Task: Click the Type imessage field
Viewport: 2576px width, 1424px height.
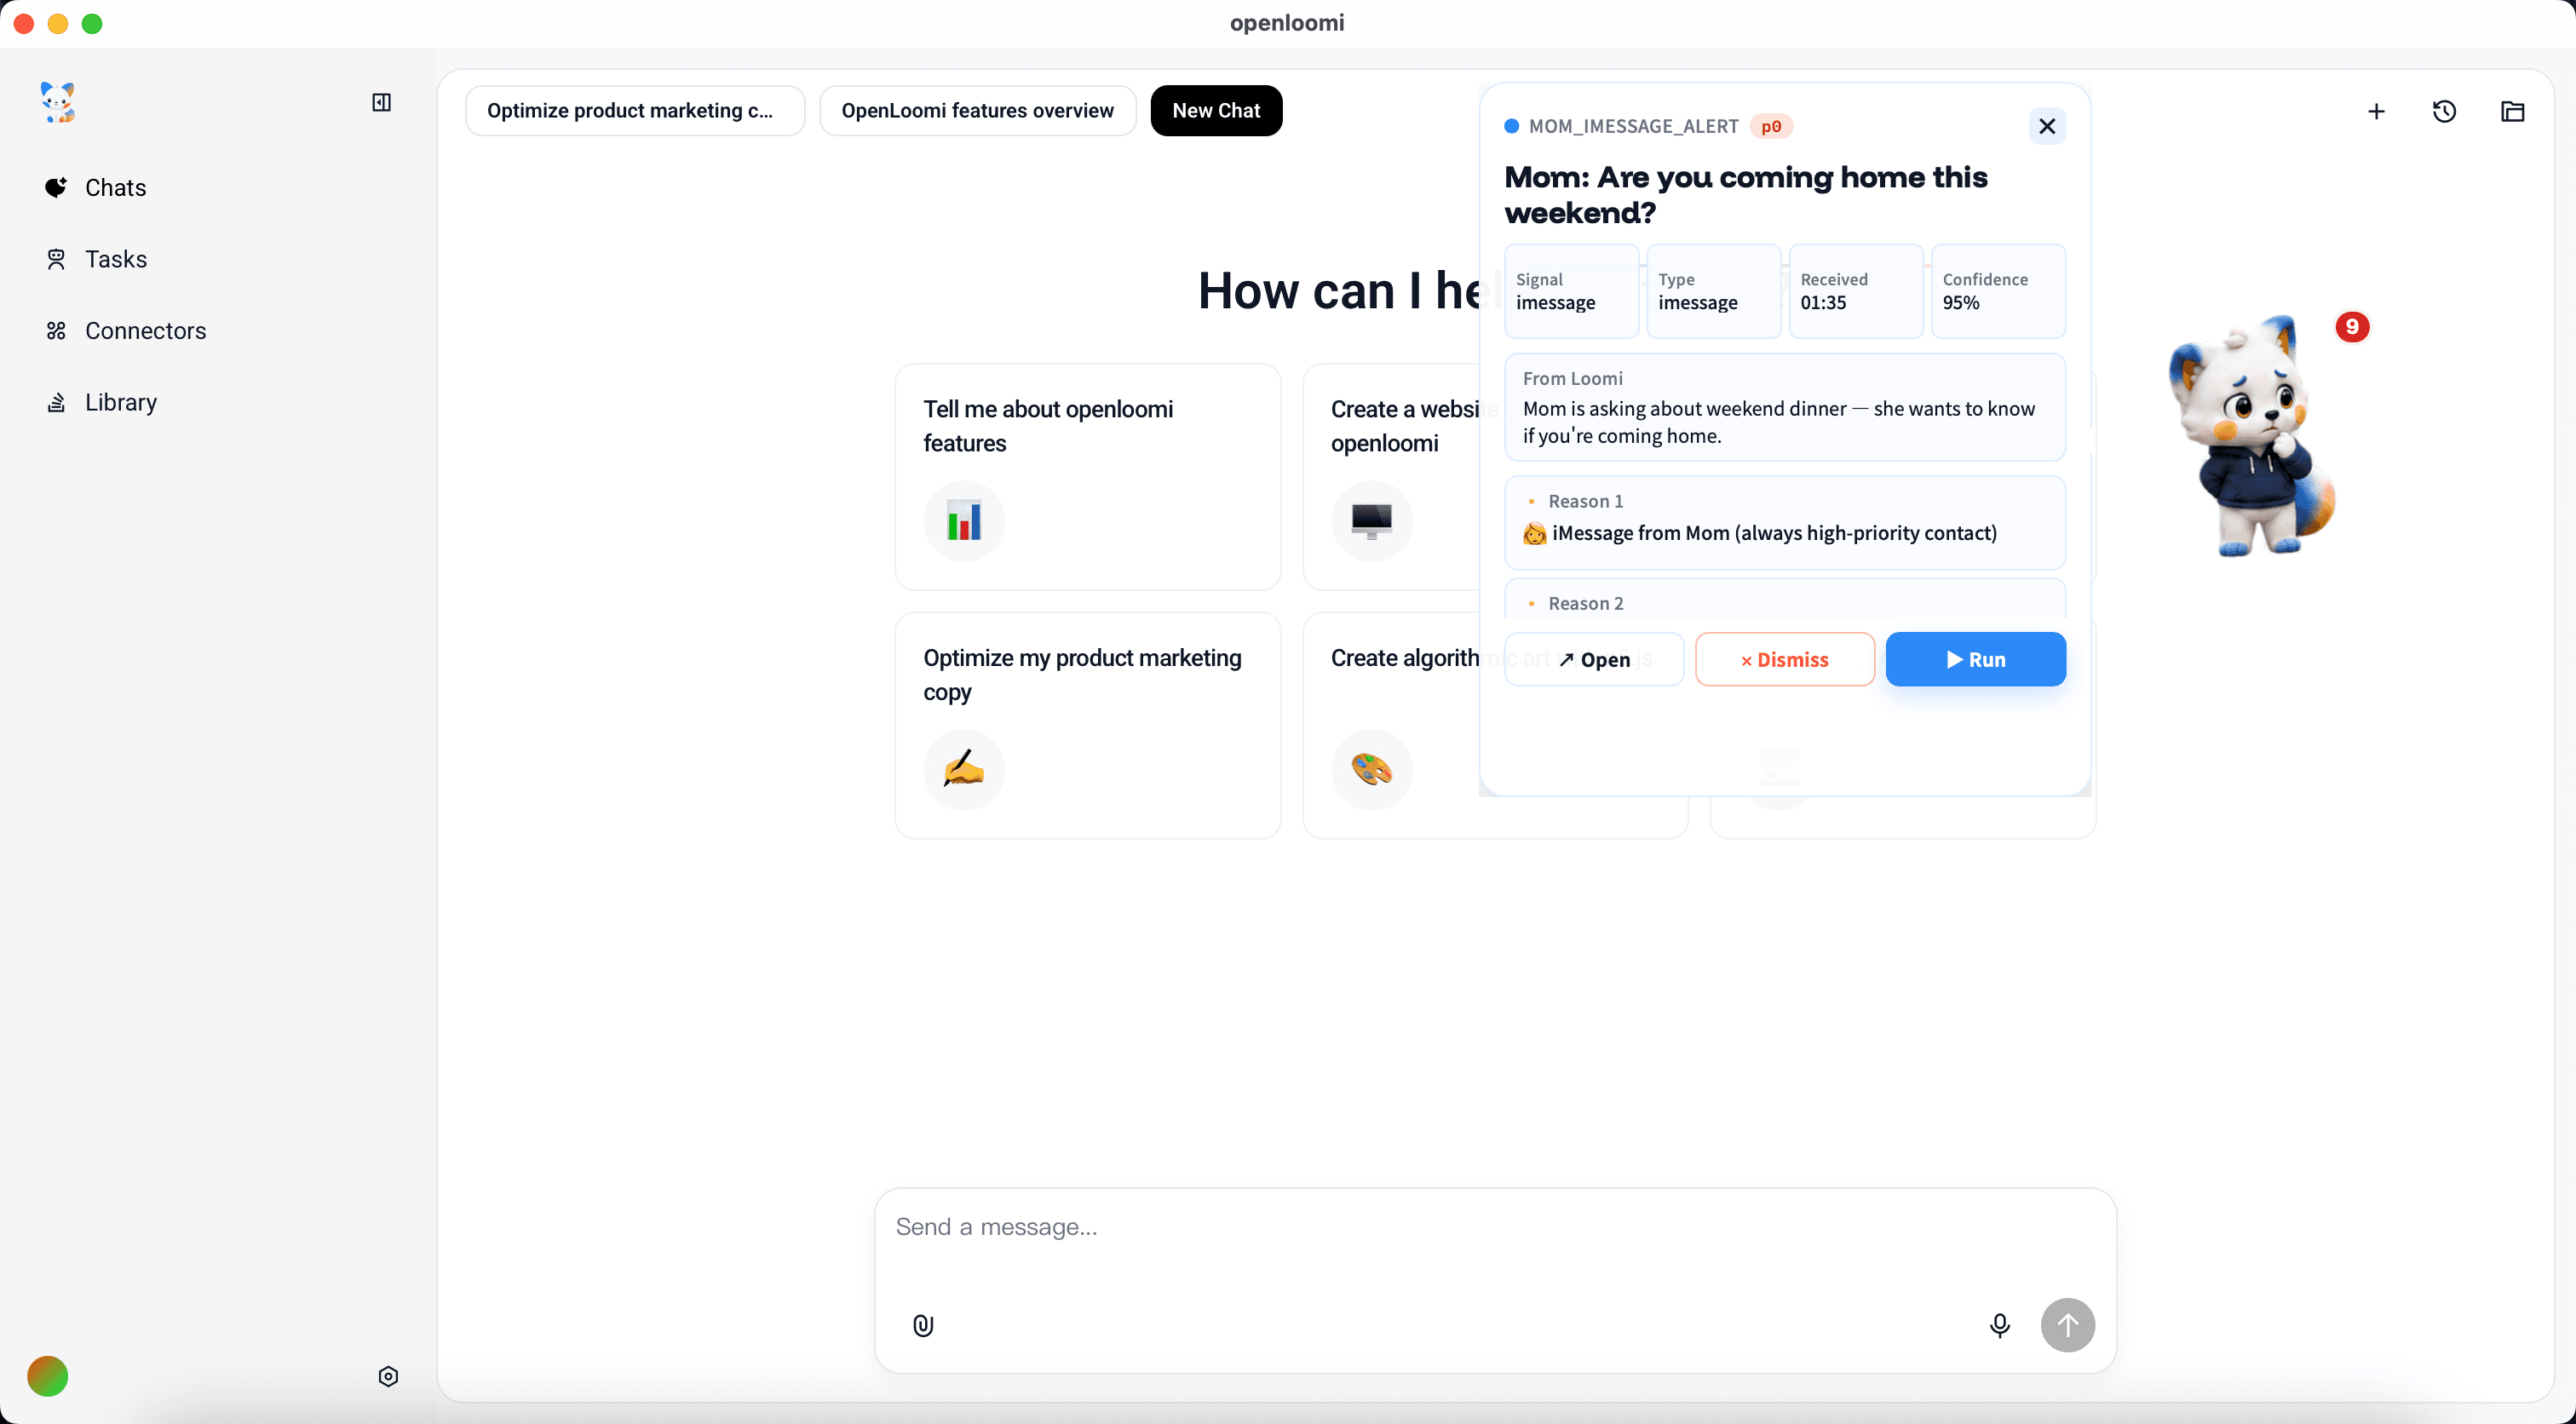Action: pos(1713,291)
